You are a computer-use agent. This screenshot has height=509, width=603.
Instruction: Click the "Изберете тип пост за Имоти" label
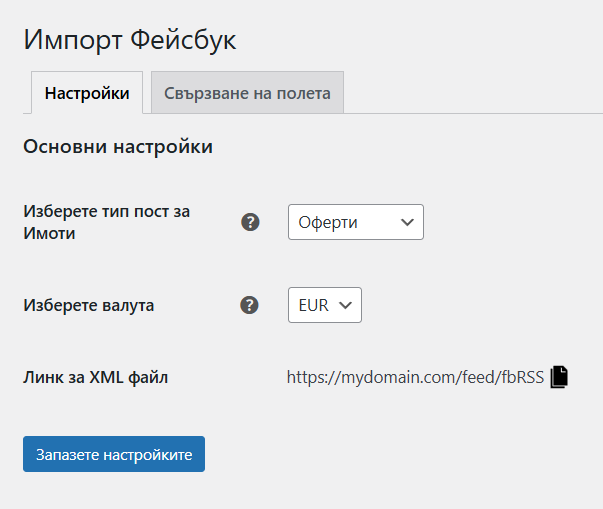(106, 222)
